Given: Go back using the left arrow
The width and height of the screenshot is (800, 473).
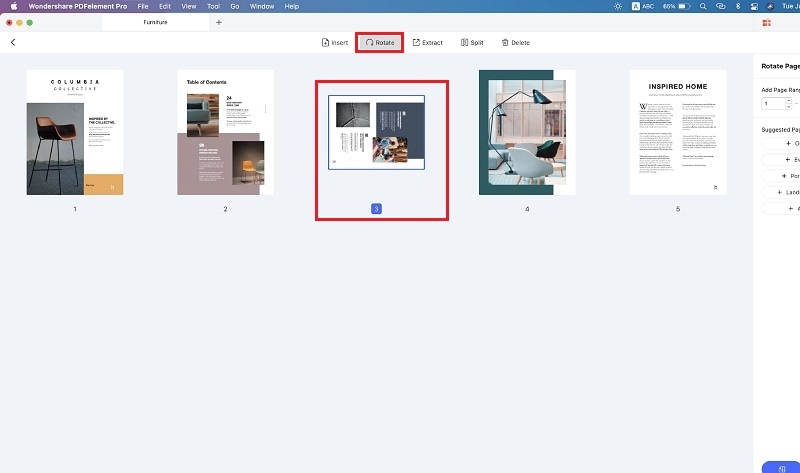Looking at the screenshot, I should click(x=13, y=42).
